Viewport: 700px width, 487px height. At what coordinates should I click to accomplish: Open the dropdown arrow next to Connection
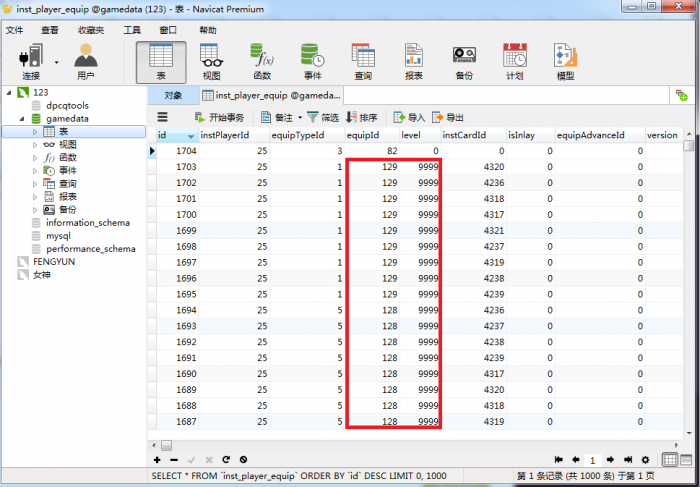(57, 62)
